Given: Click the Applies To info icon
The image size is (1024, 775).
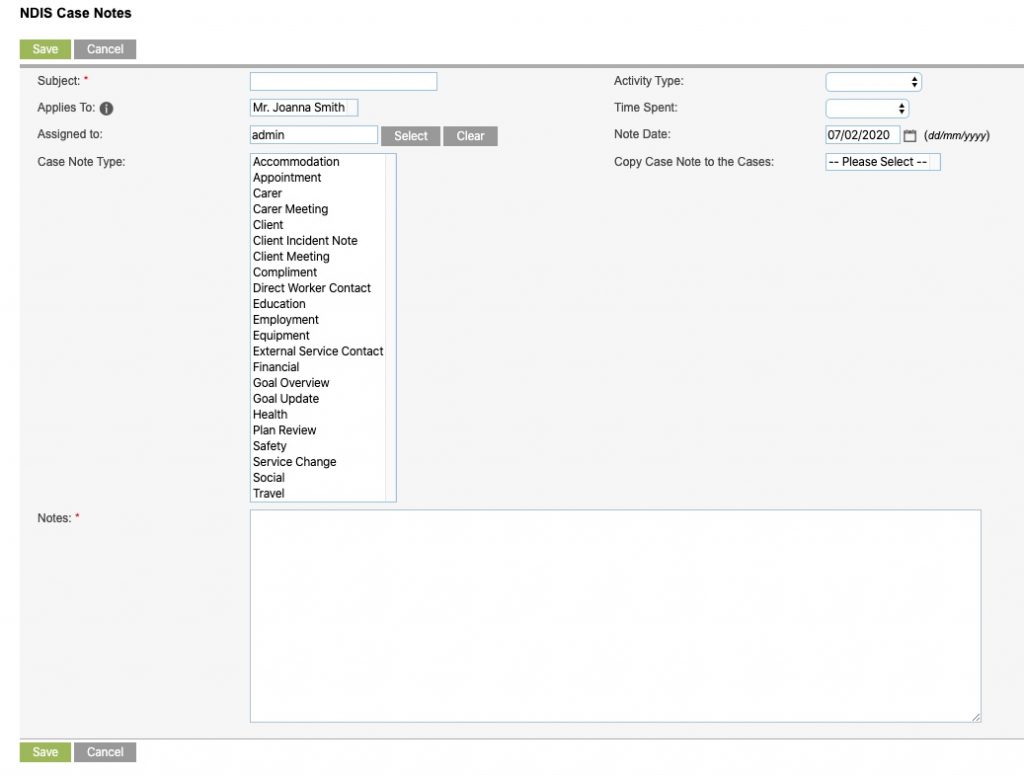Looking at the screenshot, I should [106, 108].
